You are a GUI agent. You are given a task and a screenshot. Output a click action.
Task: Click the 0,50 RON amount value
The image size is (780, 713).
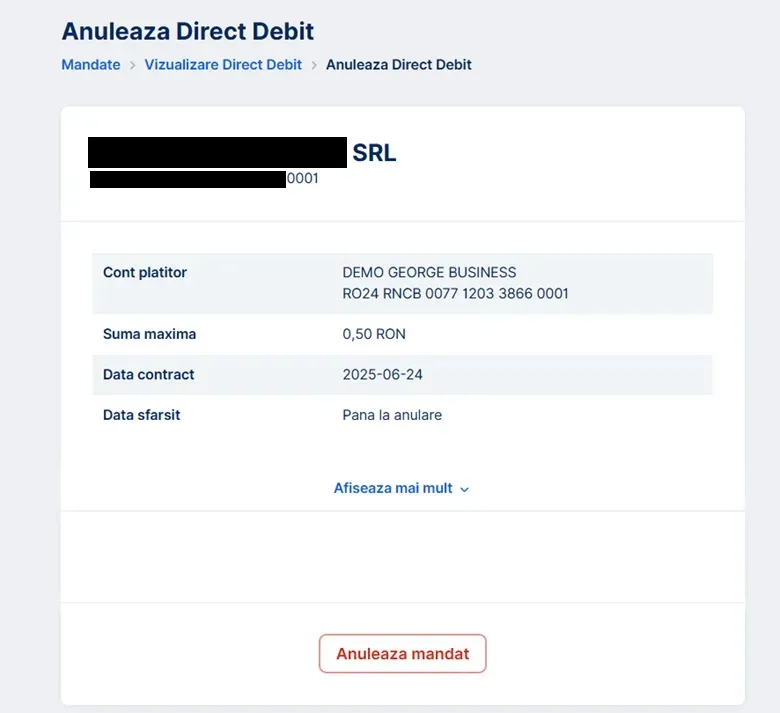point(374,334)
